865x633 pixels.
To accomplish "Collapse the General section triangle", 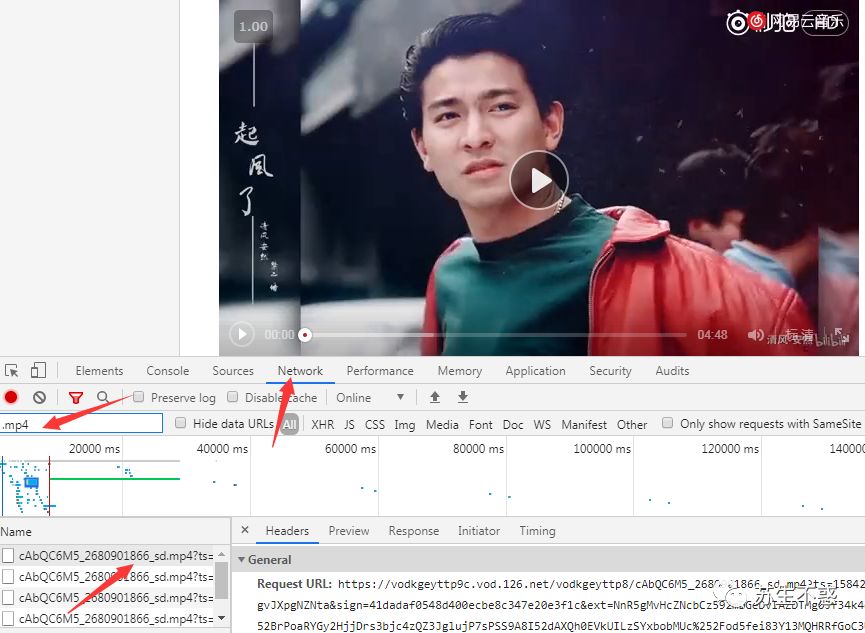I will 241,559.
